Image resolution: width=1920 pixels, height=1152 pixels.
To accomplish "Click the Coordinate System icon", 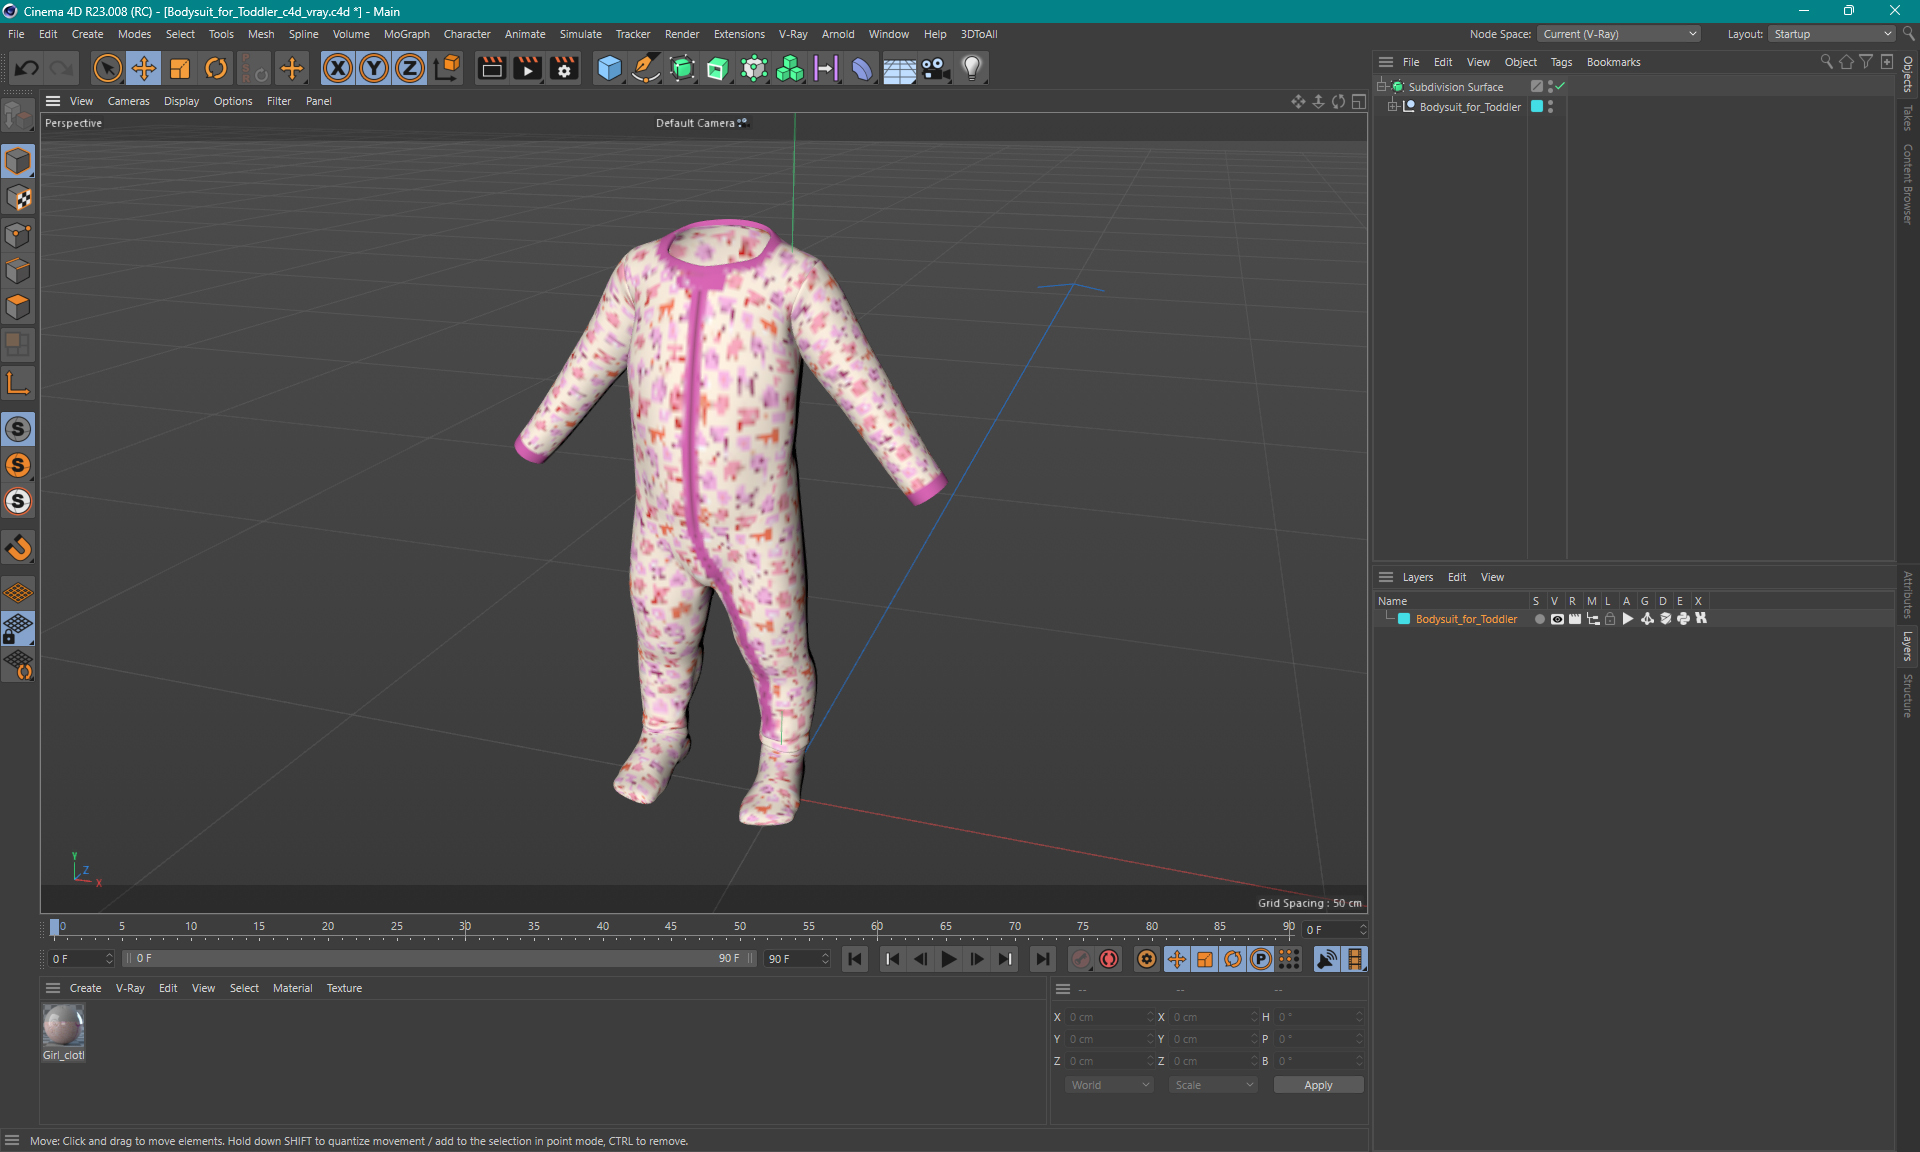I will (x=447, y=68).
